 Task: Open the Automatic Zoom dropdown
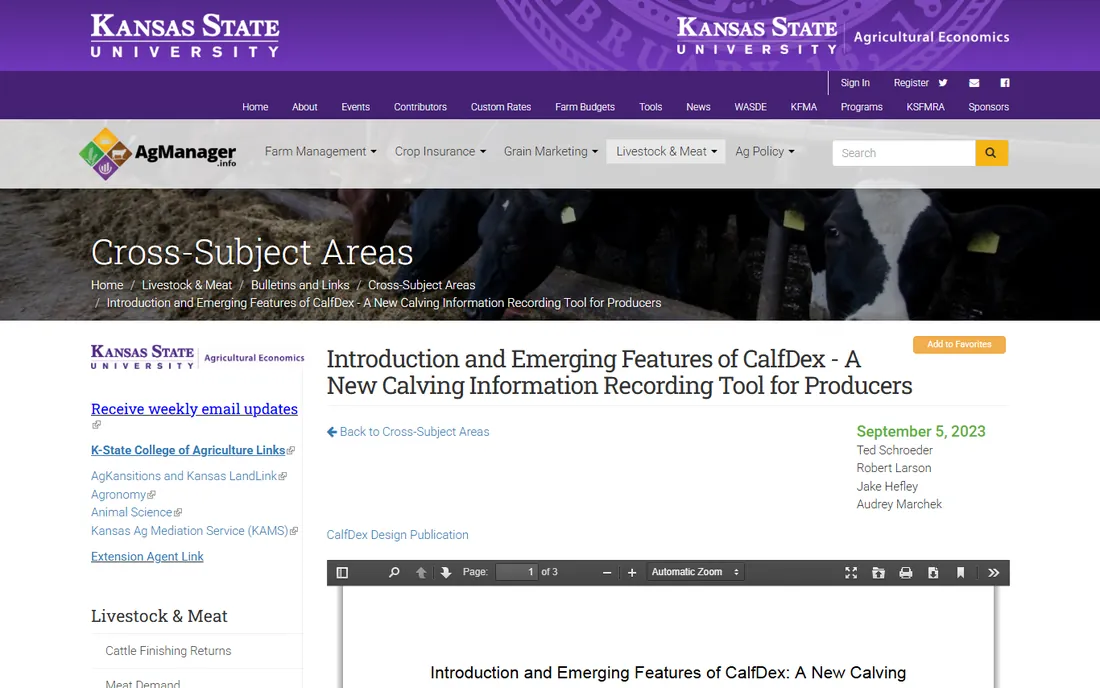pyautogui.click(x=695, y=572)
